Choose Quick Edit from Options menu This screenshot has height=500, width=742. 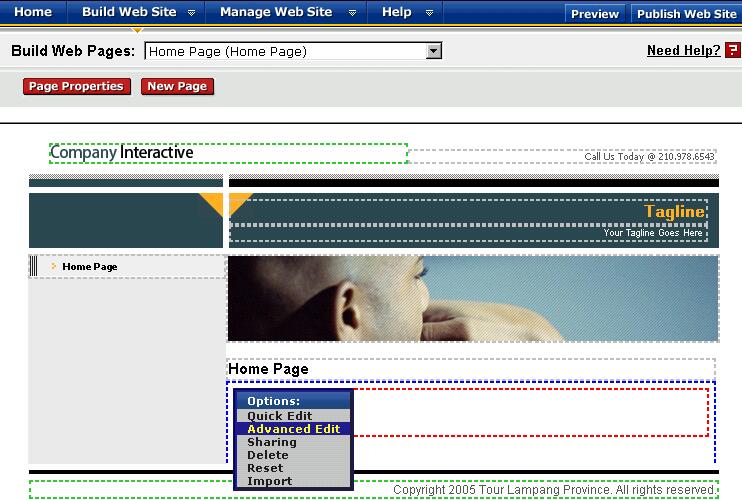point(293,416)
